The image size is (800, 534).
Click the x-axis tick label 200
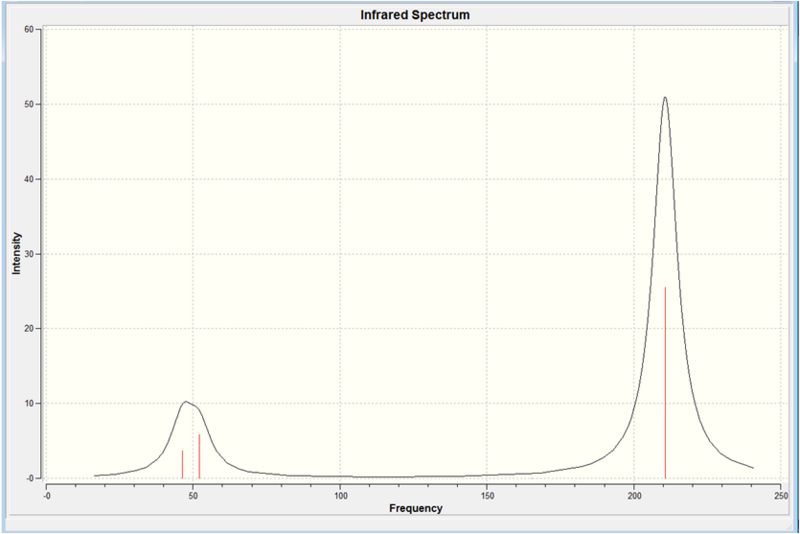[x=634, y=496]
